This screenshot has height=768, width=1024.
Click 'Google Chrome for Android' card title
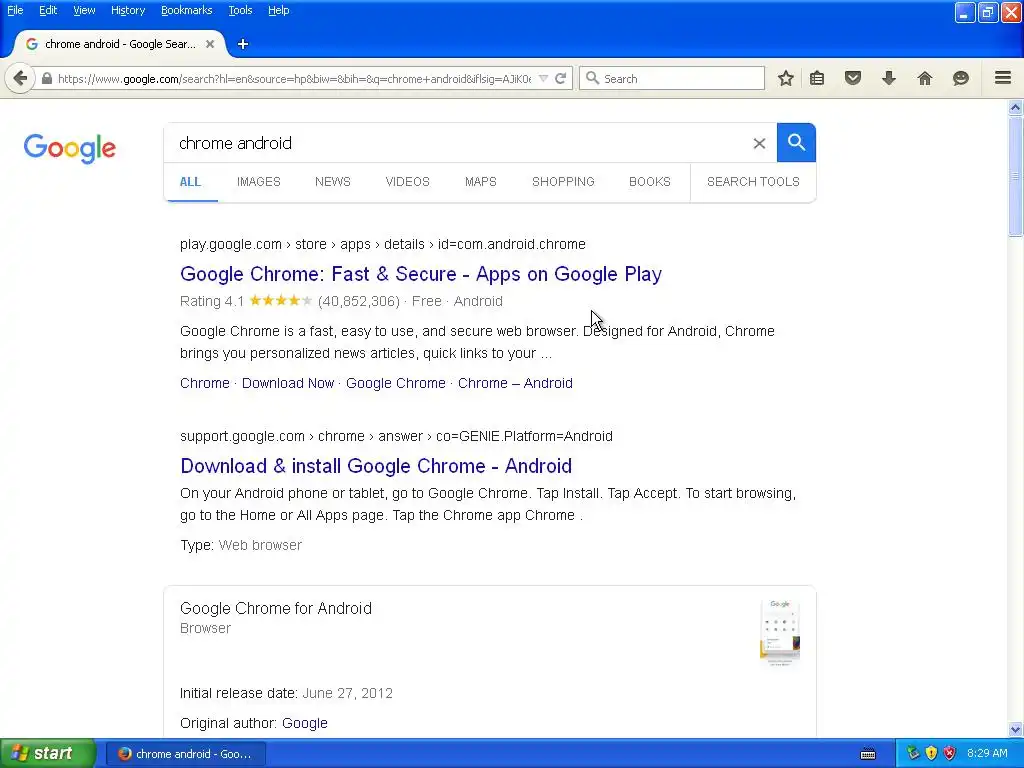point(276,608)
